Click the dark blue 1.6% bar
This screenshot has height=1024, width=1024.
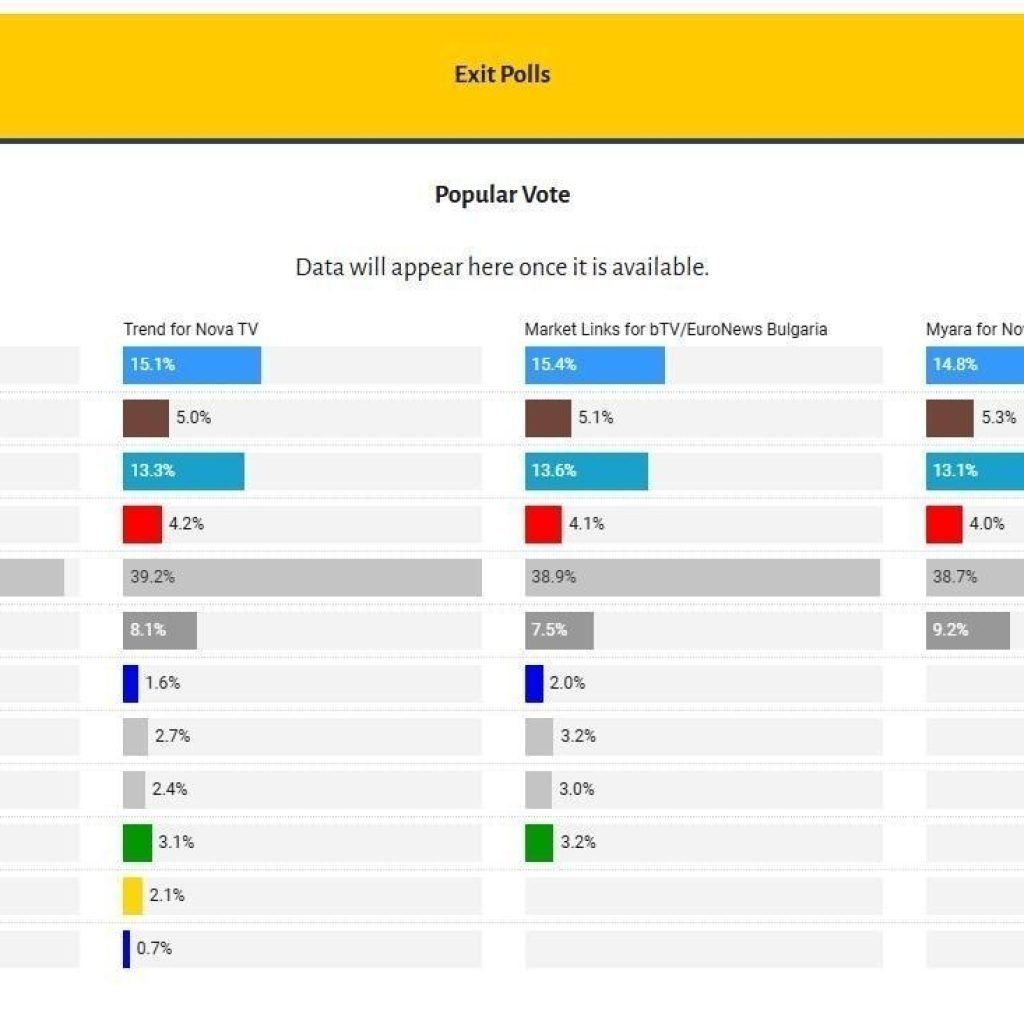tap(130, 683)
